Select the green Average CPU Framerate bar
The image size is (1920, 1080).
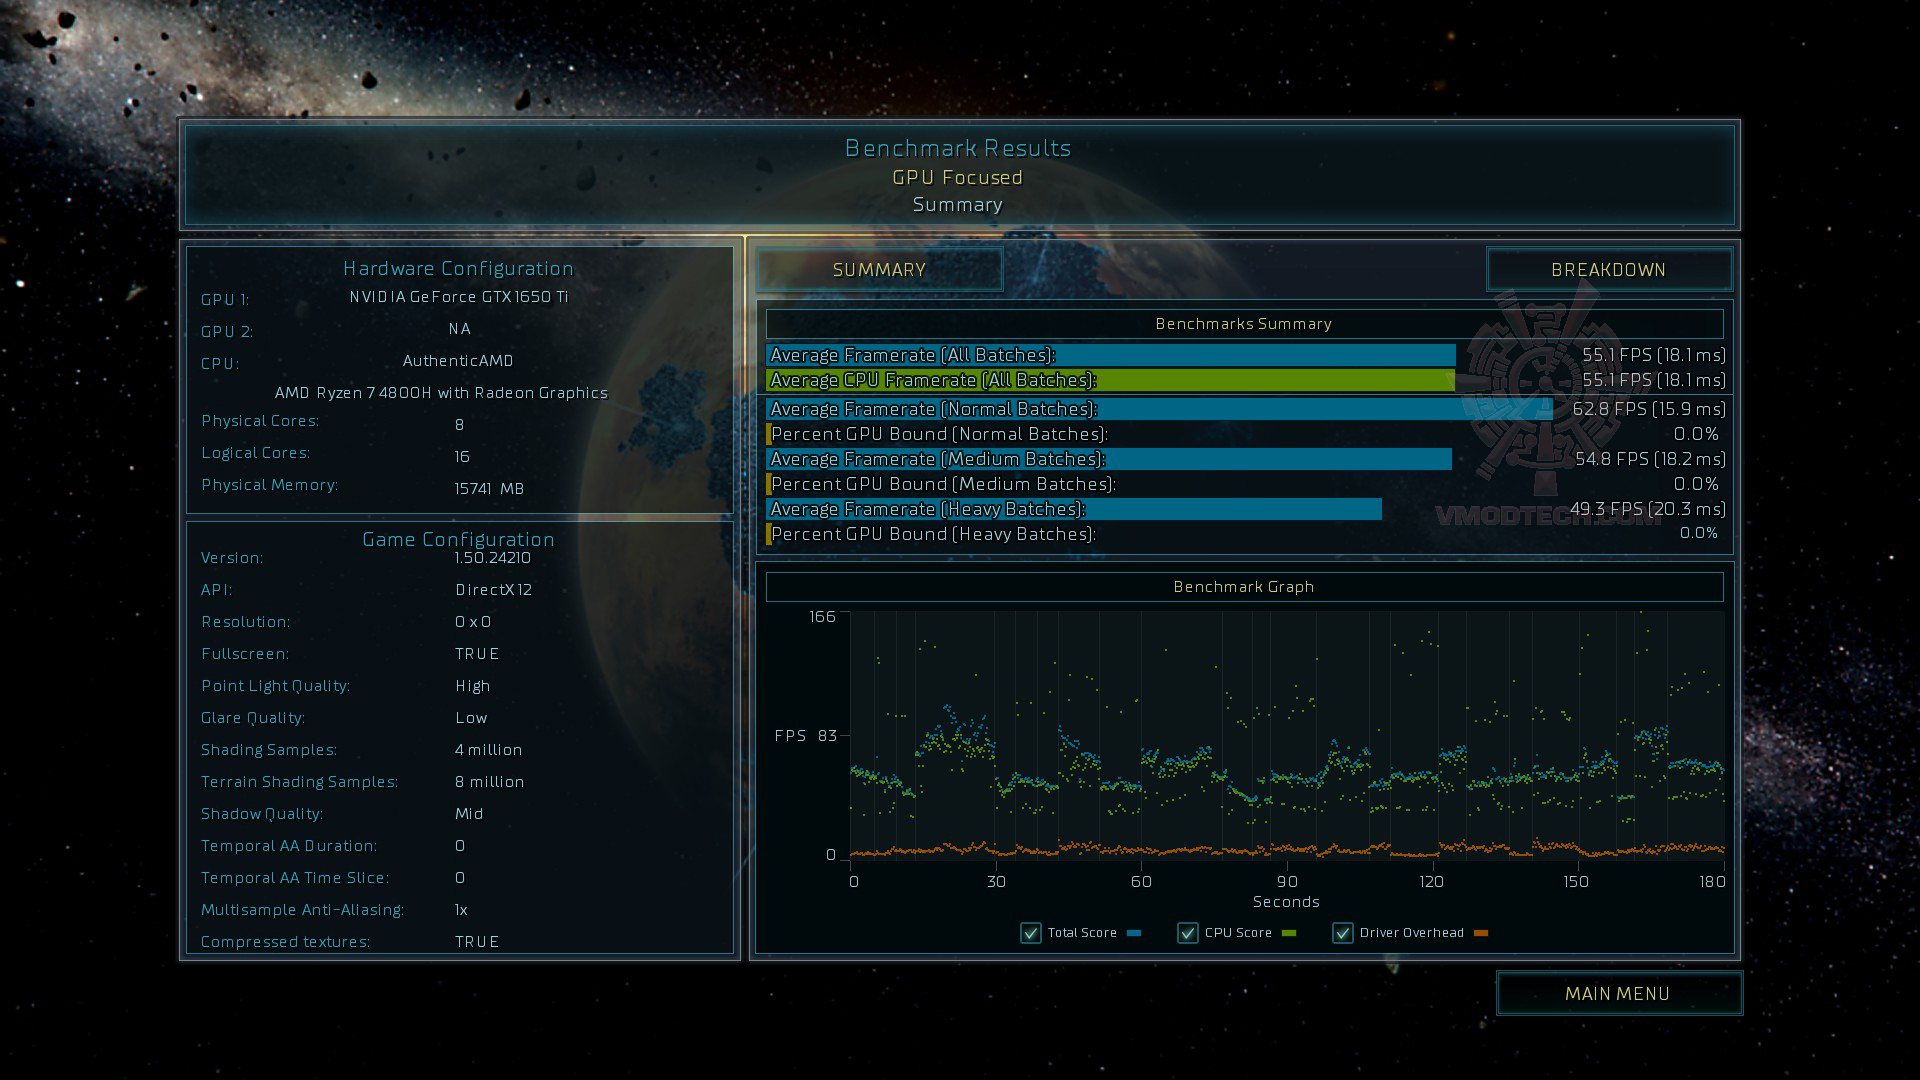pos(1110,380)
